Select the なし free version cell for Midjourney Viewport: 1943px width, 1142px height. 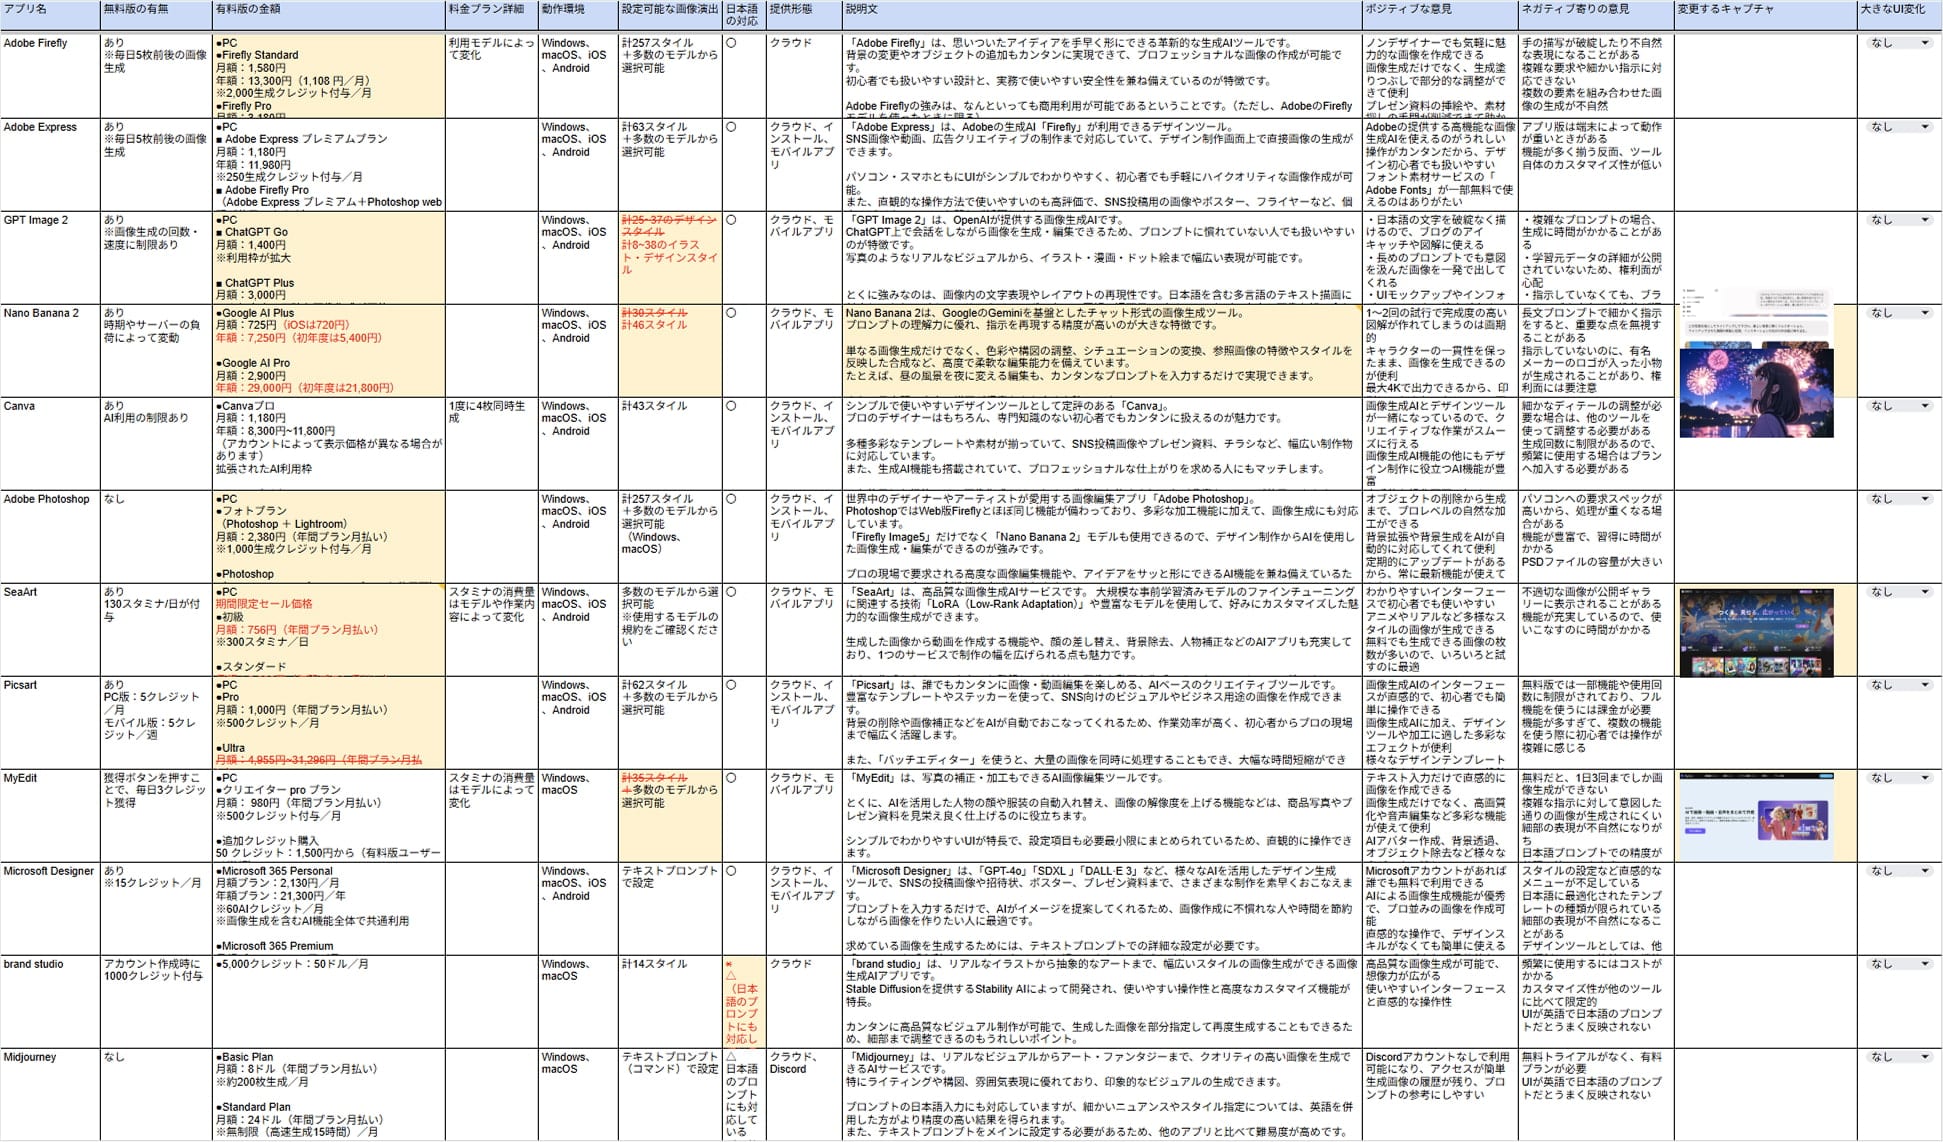click(x=156, y=1094)
